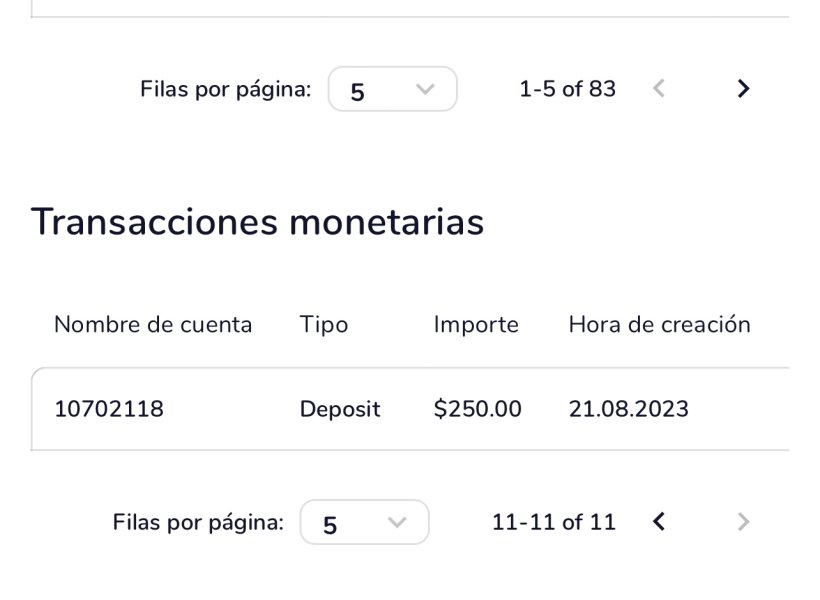
Task: Go to next page of the 1-5 of 83 table
Action: 743,89
